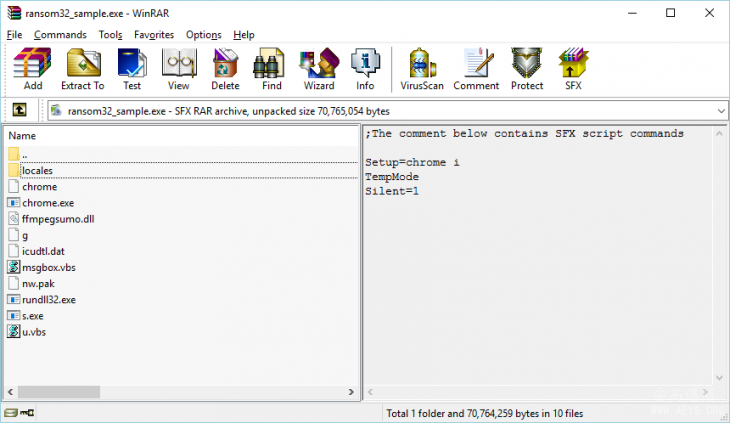Viewport: 730px width, 423px height.
Task: Select the msgbox.vbs script icon
Action: coord(14,267)
